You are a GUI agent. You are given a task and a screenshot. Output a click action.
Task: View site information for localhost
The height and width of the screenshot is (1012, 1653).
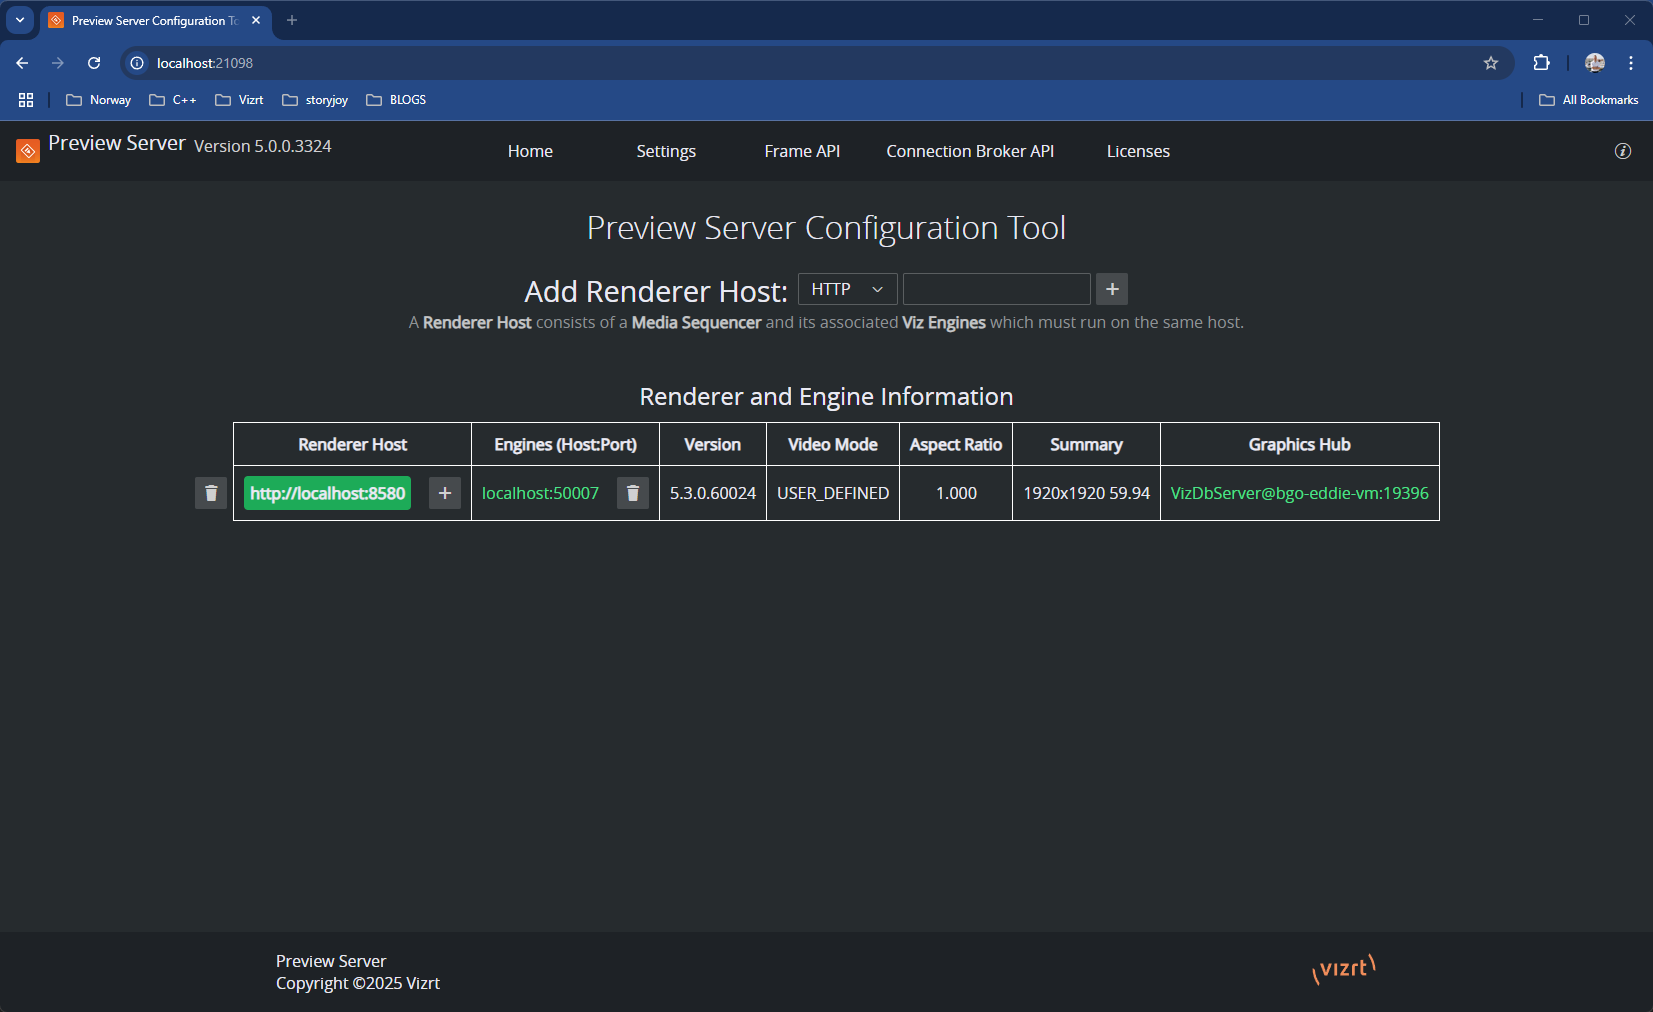point(137,63)
